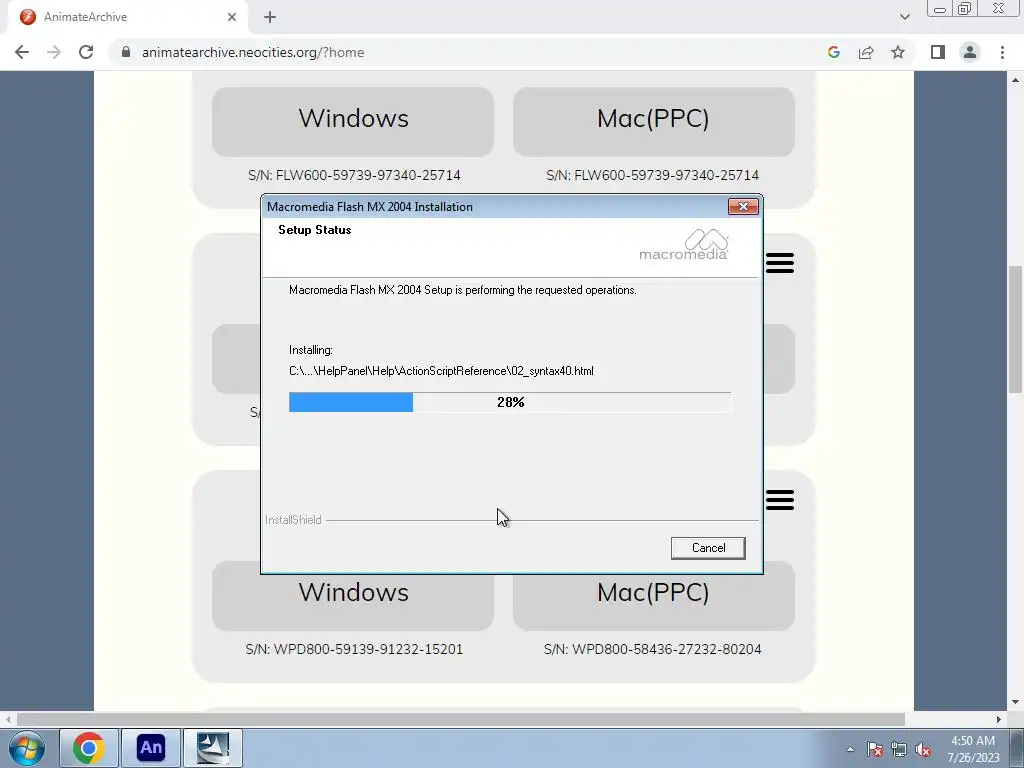This screenshot has width=1024, height=768.
Task: Click the vertical page scrollbar thumb
Action: 1016,329
